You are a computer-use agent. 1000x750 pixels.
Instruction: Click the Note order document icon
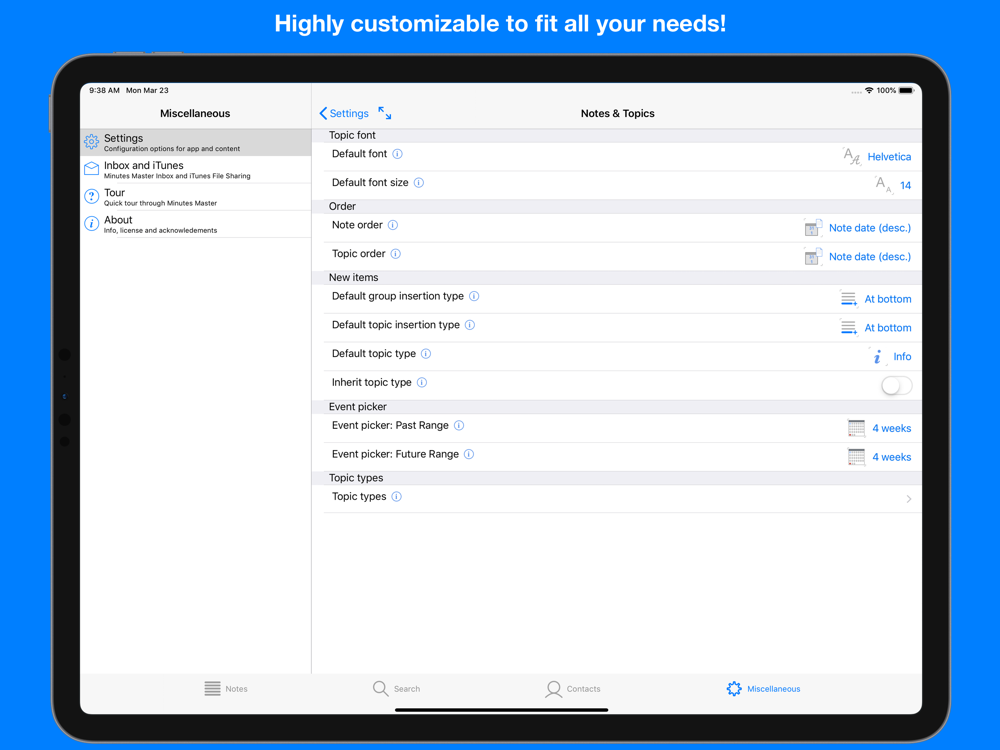coord(813,228)
